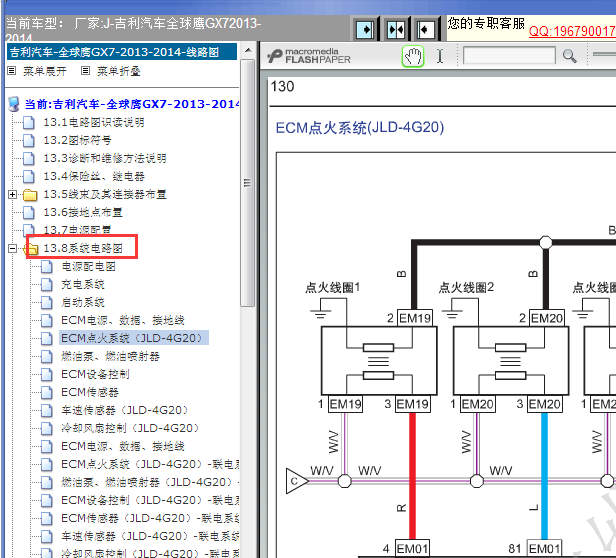Open 车速传感器（JLD-4G20）-联电系统 entry

[x=150, y=536]
